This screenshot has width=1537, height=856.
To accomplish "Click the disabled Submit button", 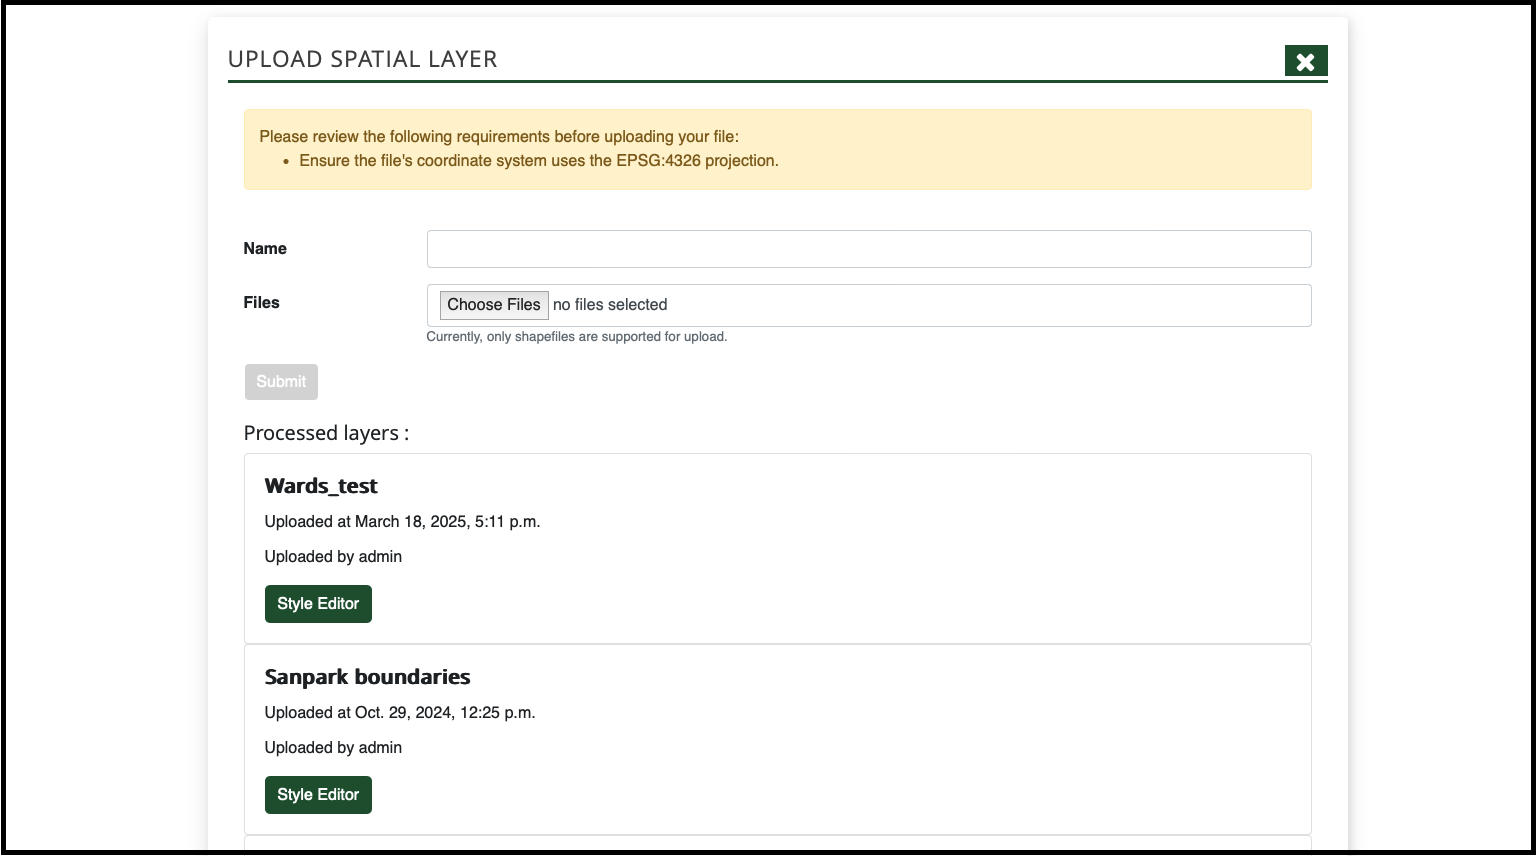I will coord(281,382).
